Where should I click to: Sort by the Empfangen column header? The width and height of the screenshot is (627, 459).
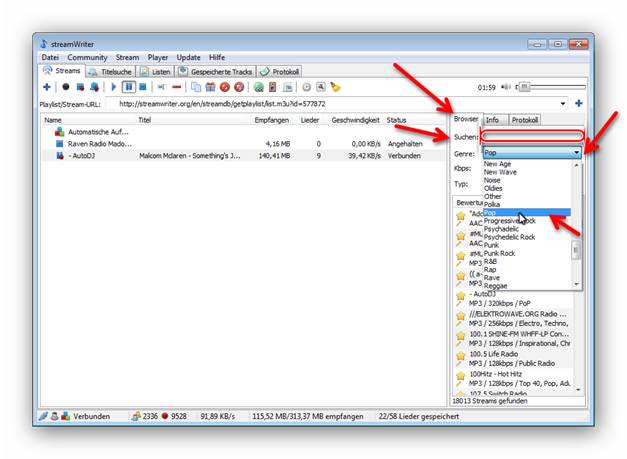272,120
